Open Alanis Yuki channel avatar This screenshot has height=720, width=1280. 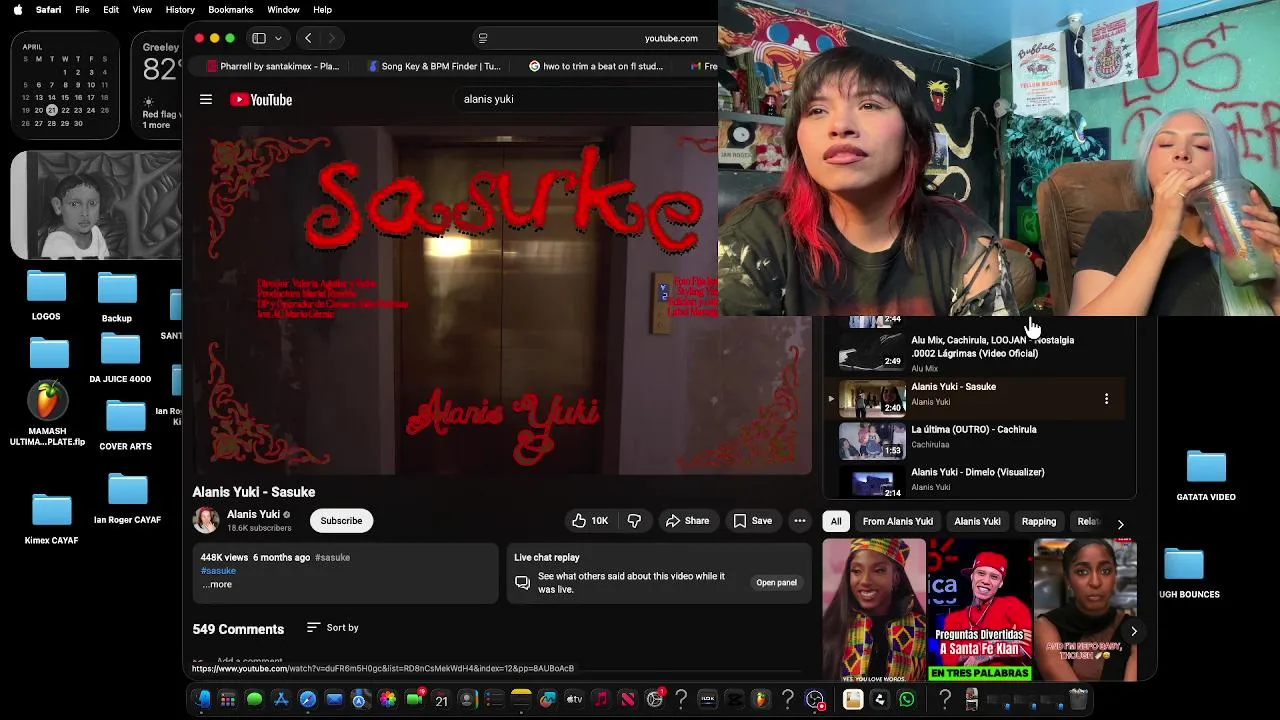[x=206, y=520]
